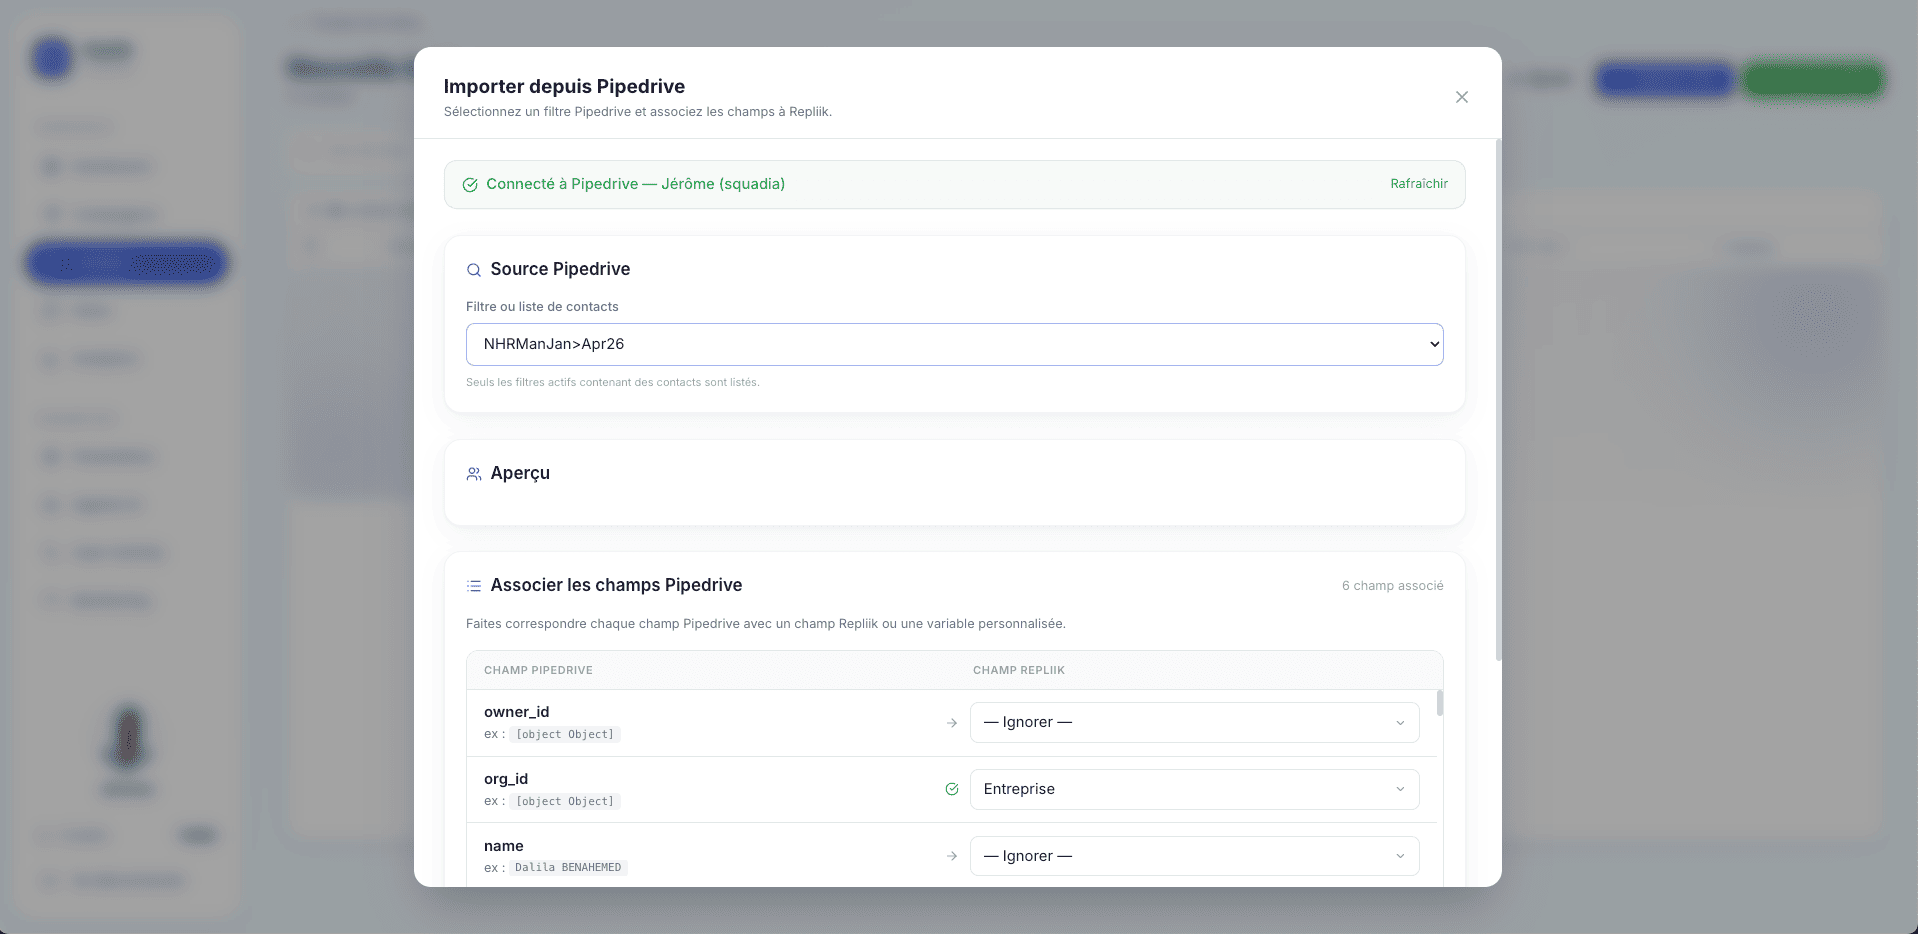Click the owner_id field name
1918x934 pixels.
[516, 712]
